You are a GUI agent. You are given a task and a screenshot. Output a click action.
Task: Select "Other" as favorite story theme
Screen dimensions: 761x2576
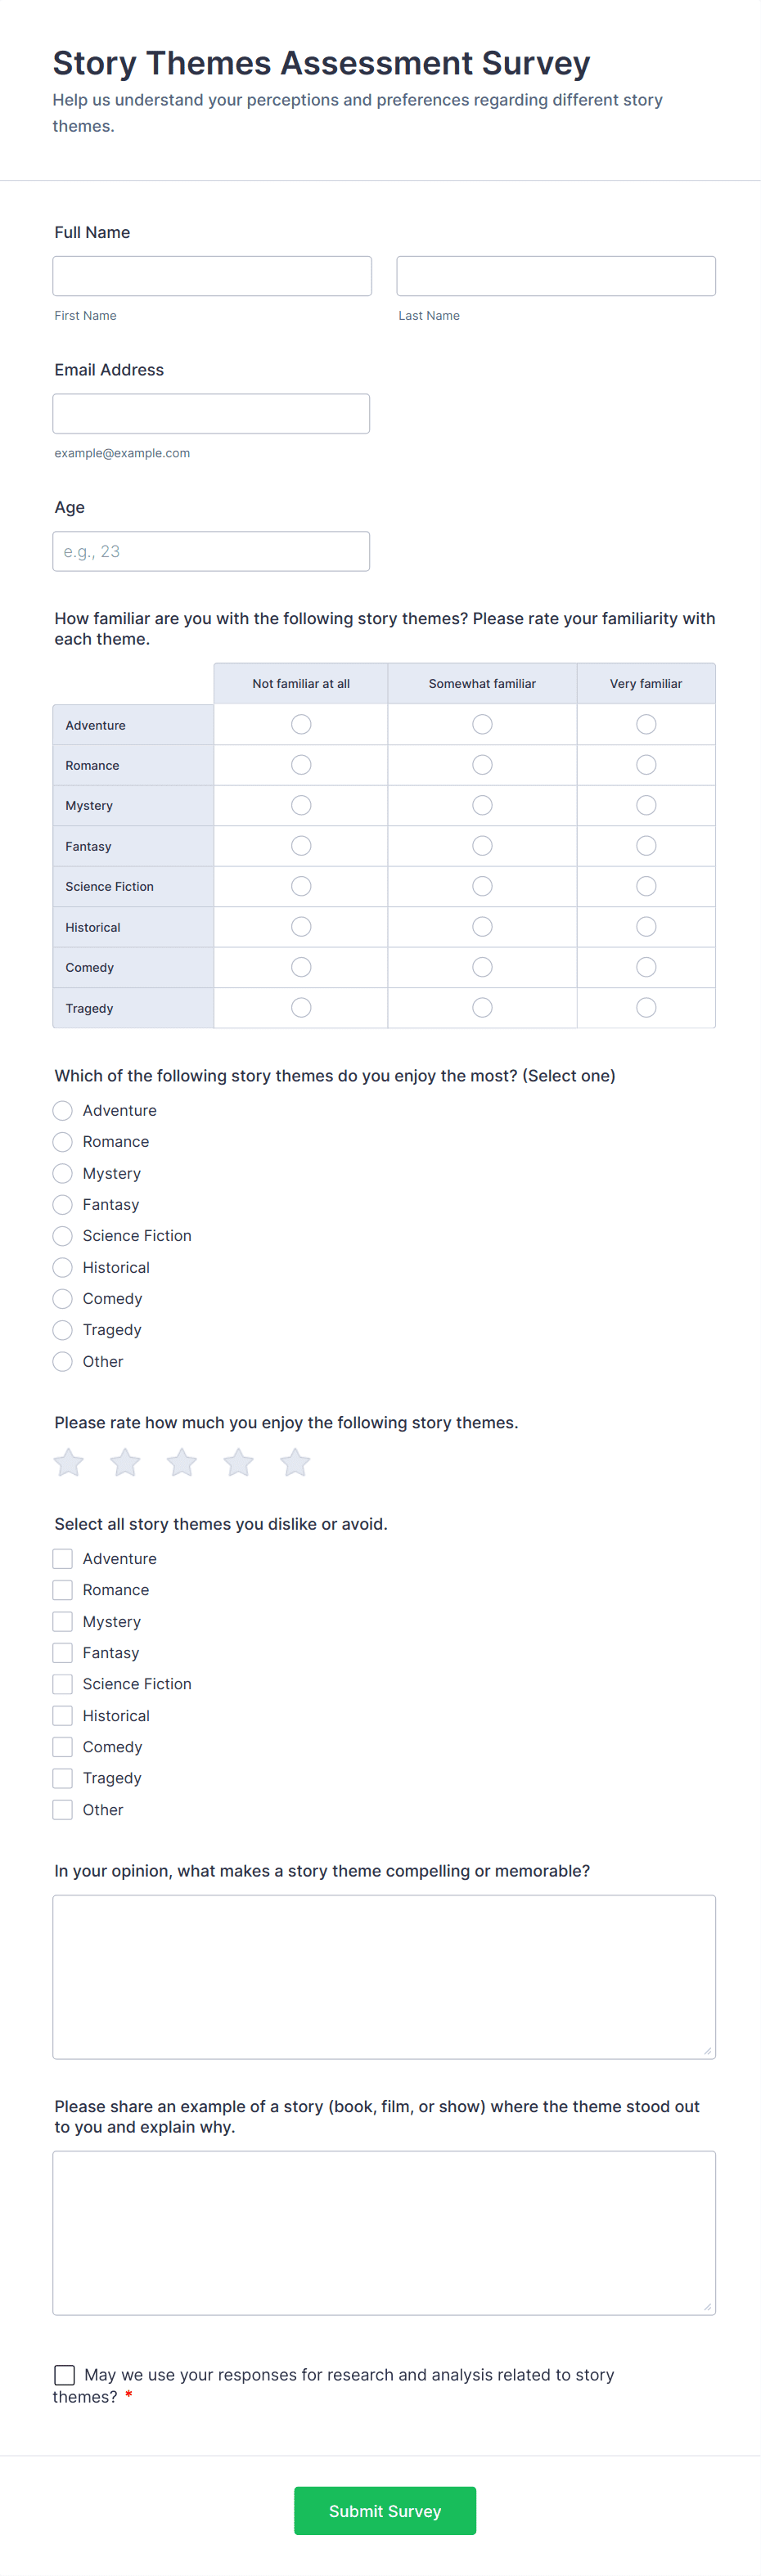tap(62, 1361)
